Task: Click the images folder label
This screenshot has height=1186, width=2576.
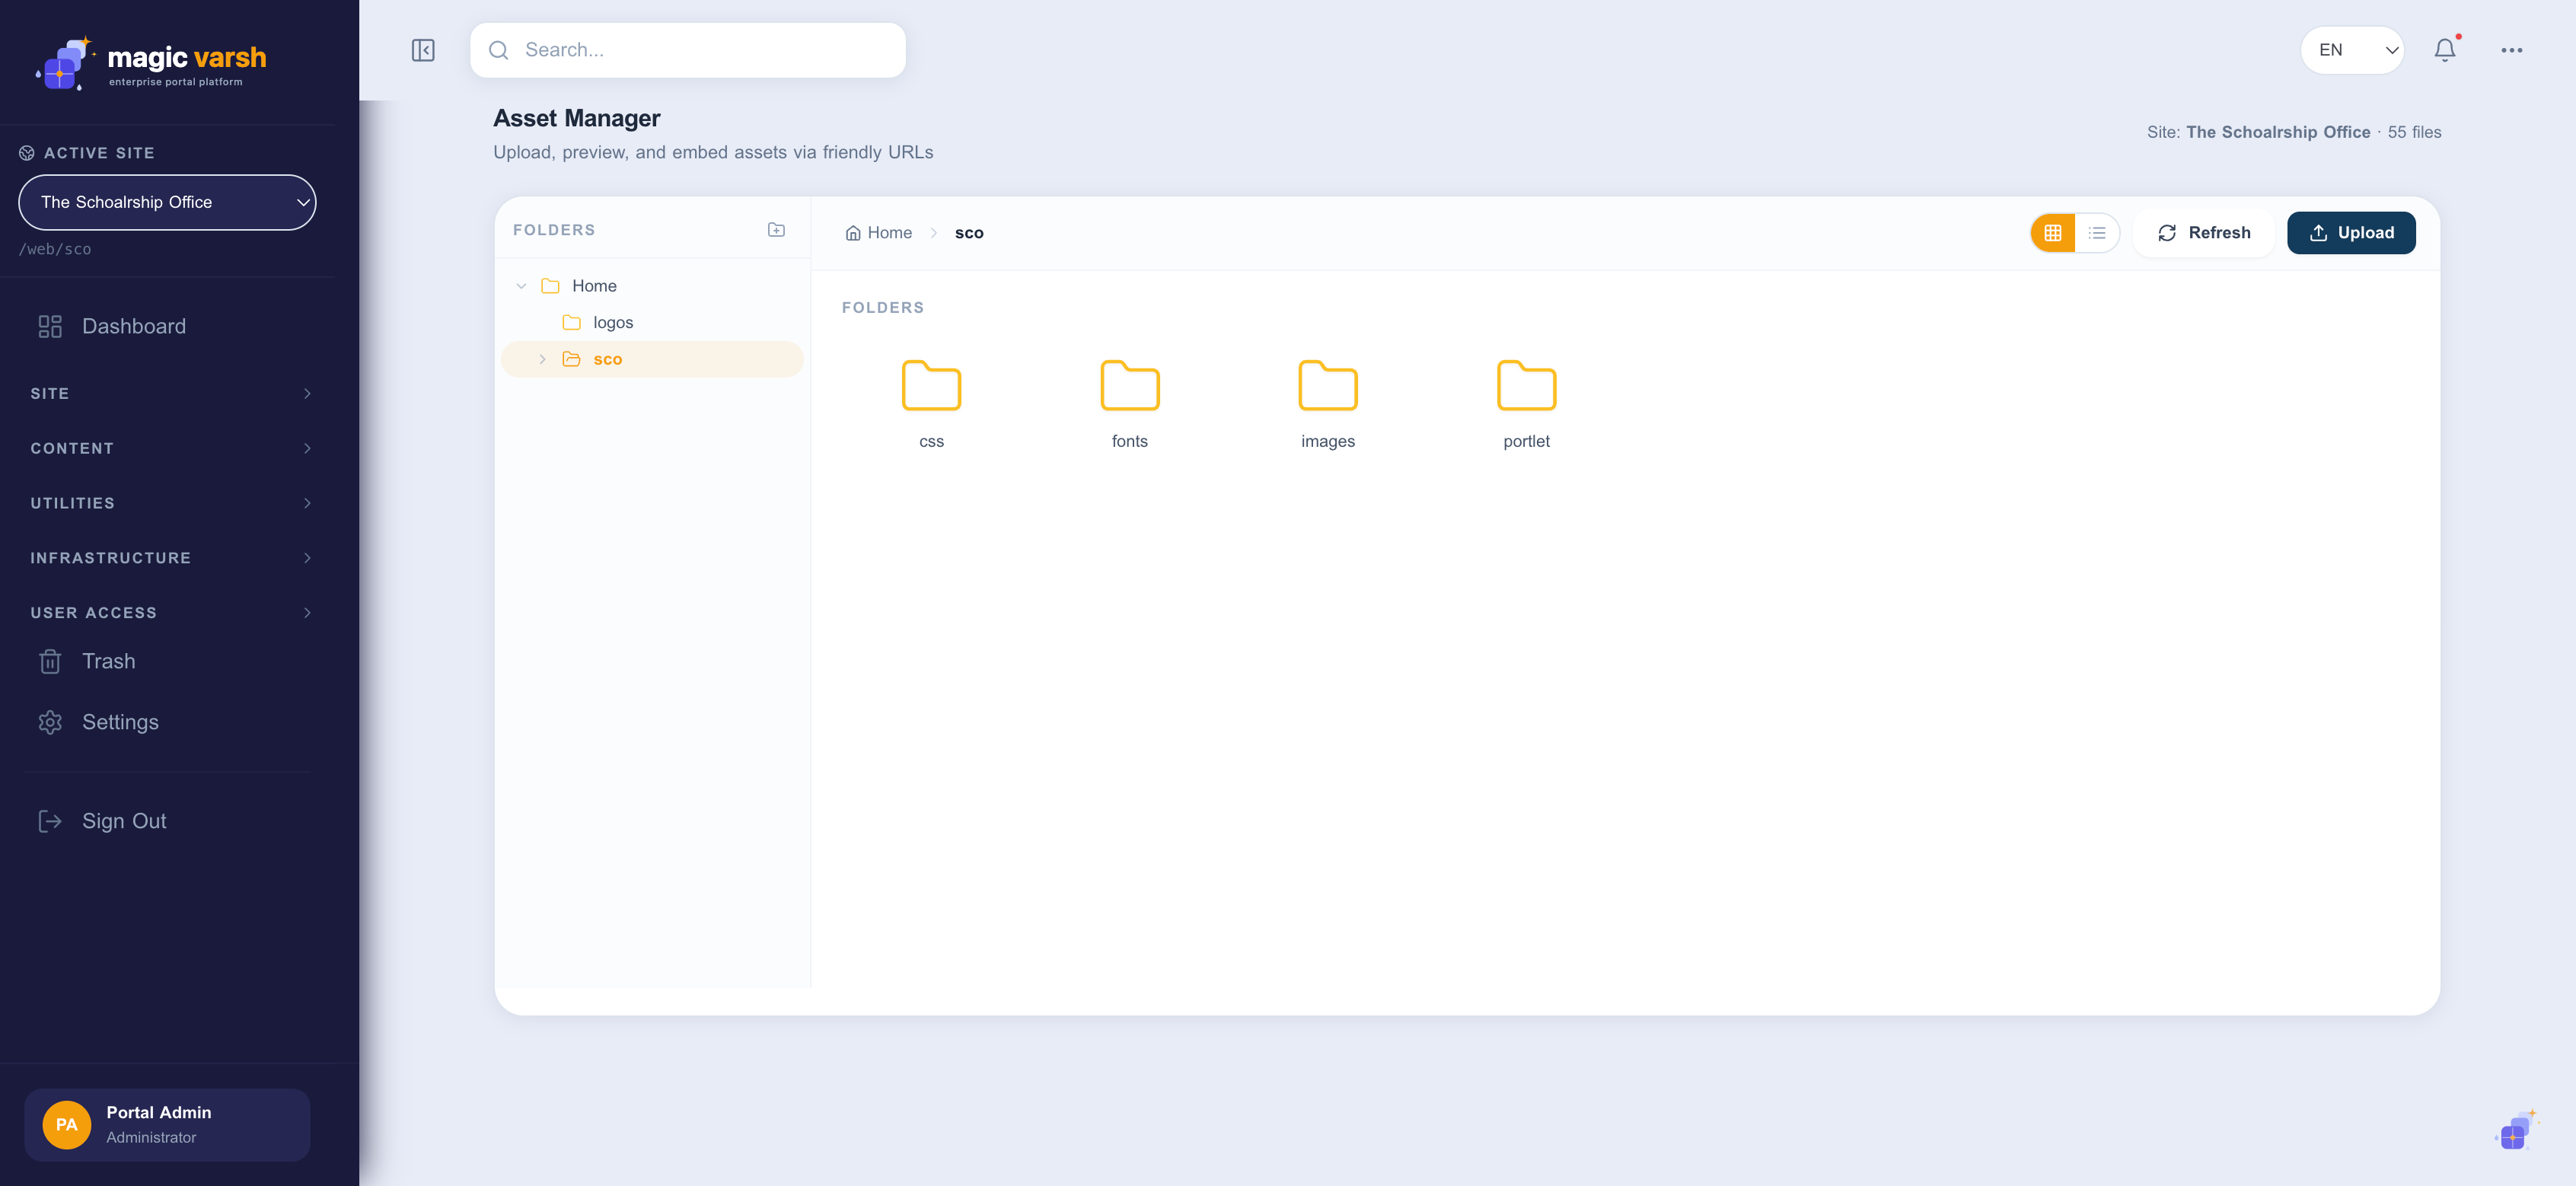Action: coord(1328,441)
